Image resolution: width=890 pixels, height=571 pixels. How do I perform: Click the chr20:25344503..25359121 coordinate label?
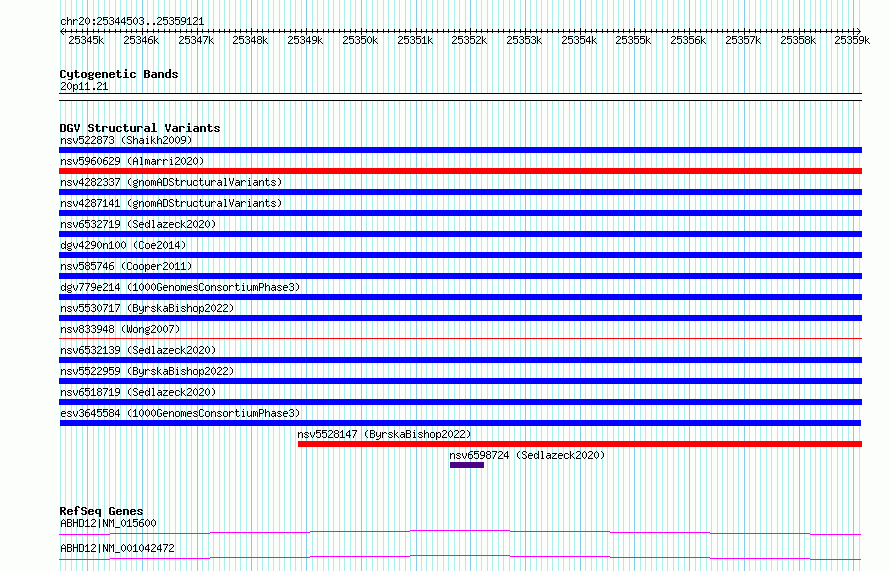(x=132, y=21)
